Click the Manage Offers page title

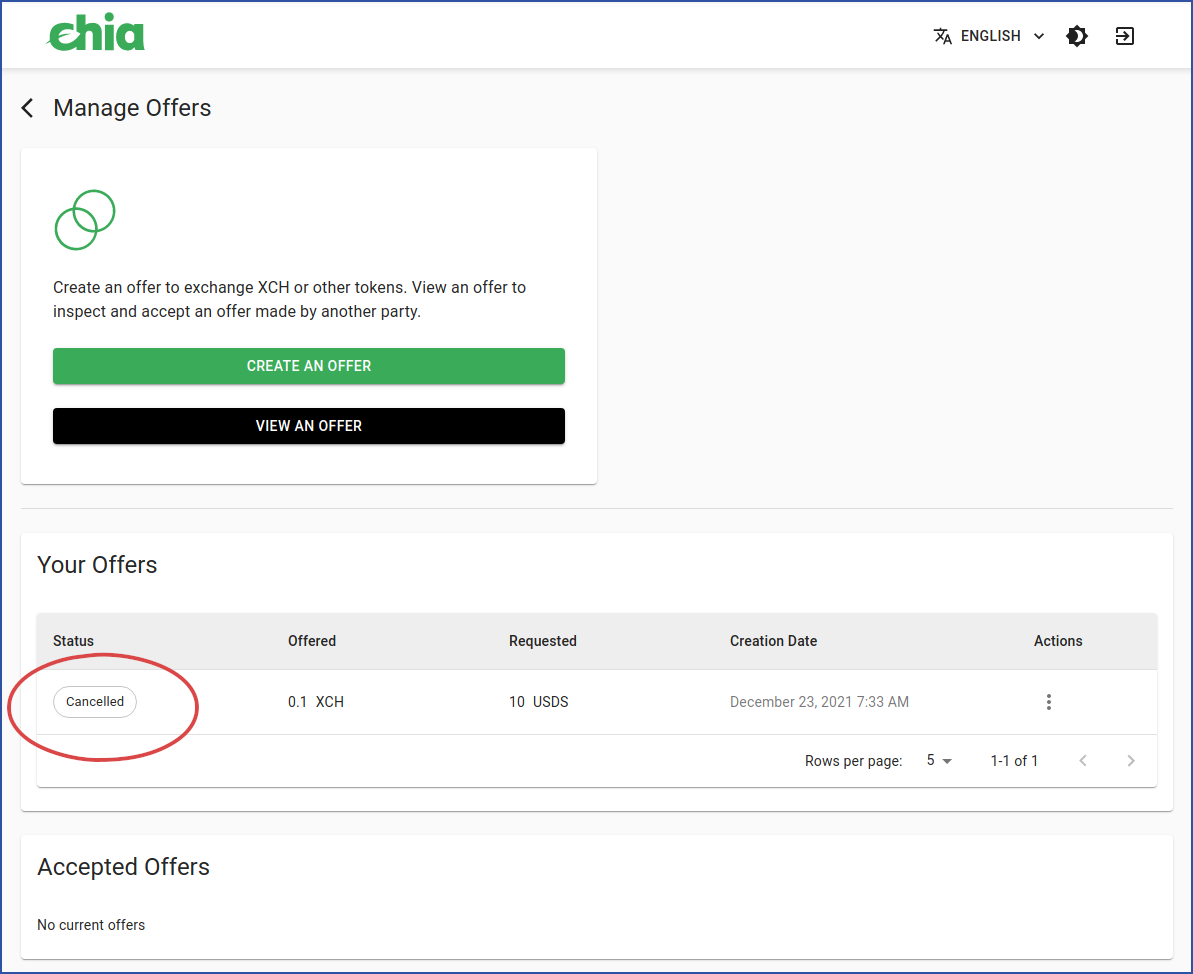point(132,108)
